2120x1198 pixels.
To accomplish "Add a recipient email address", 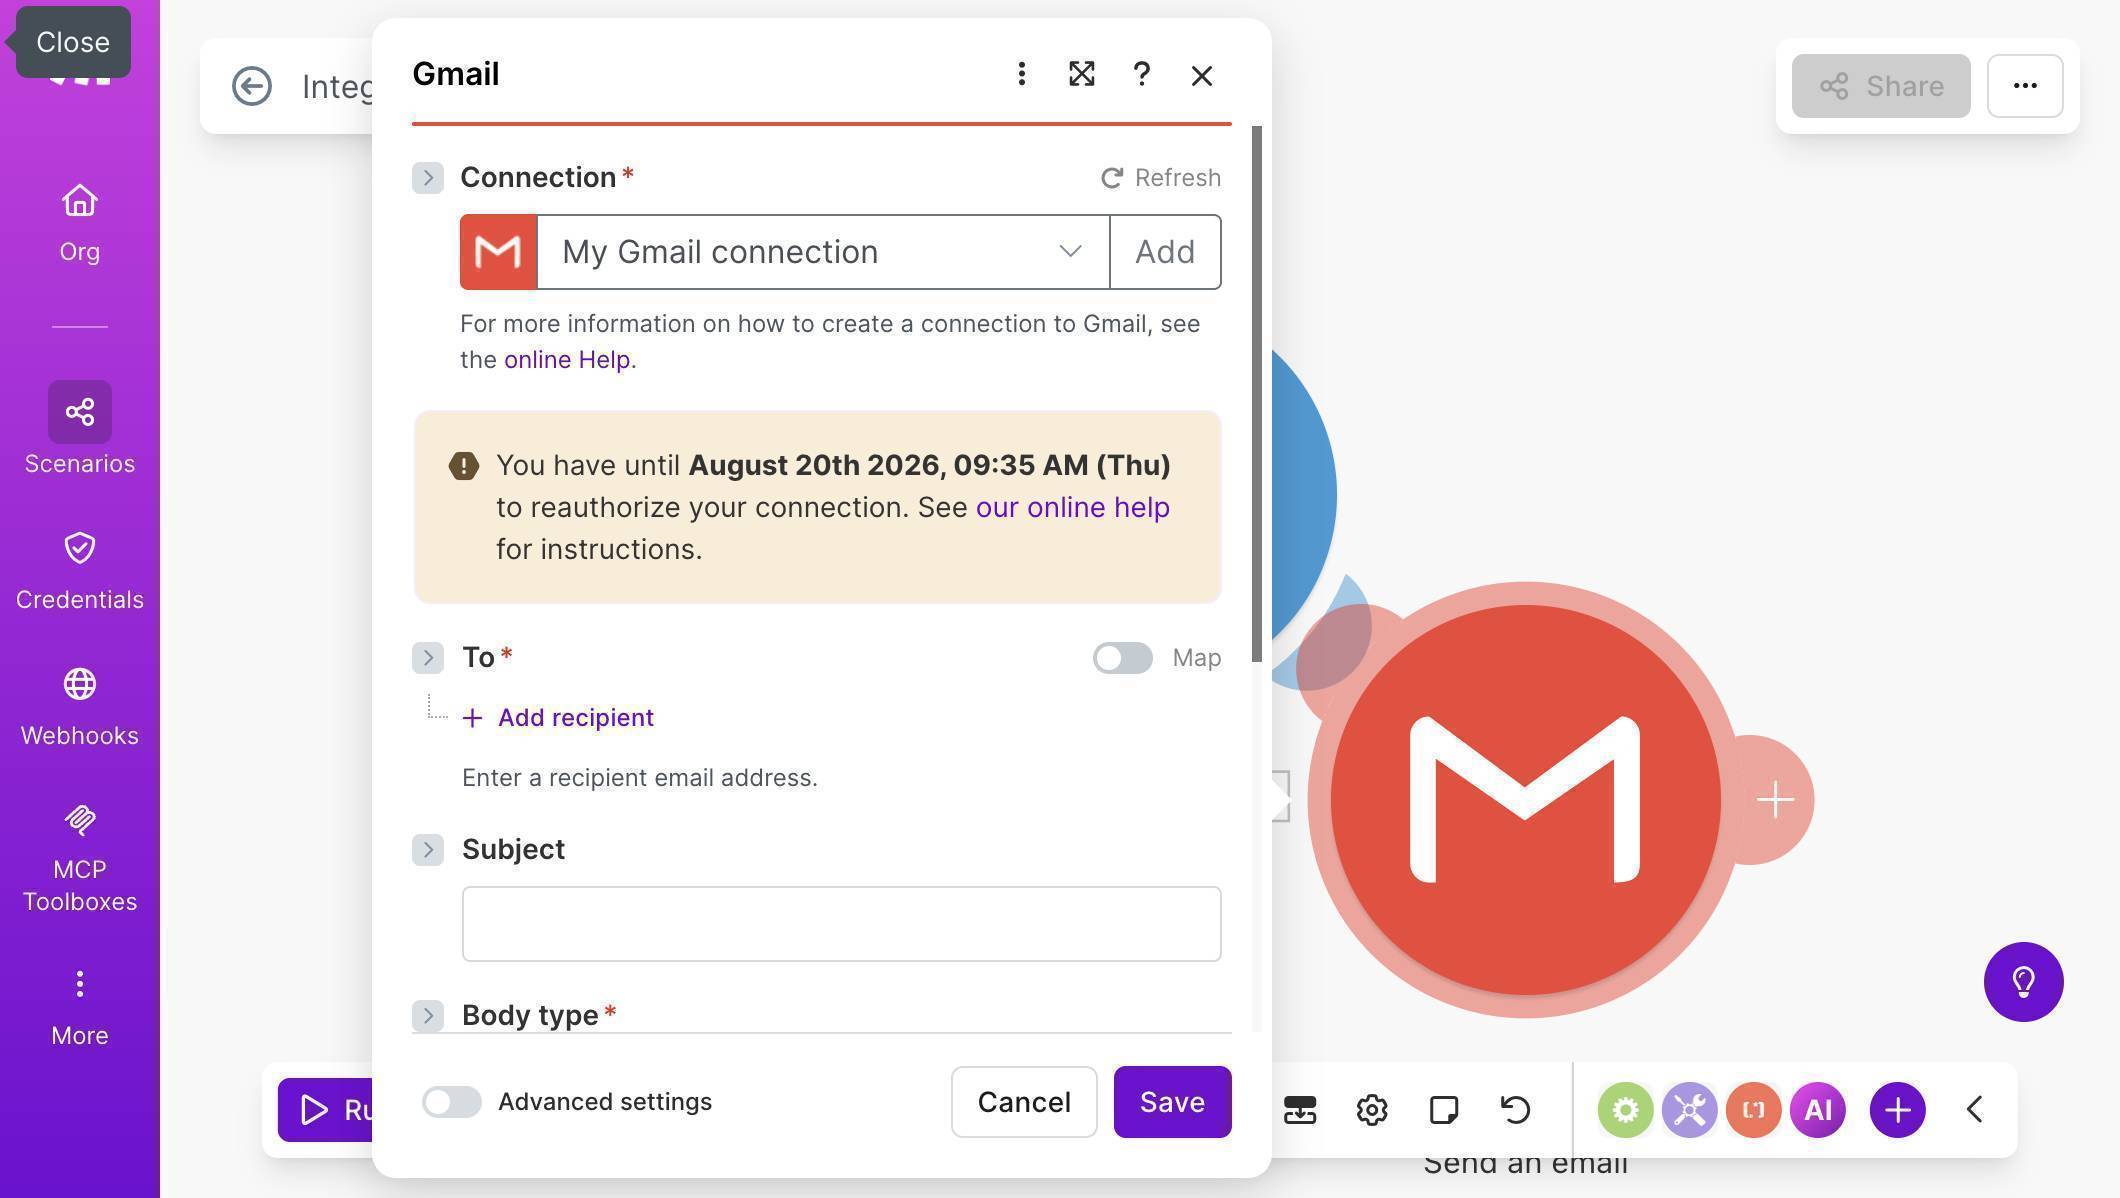I will point(558,717).
